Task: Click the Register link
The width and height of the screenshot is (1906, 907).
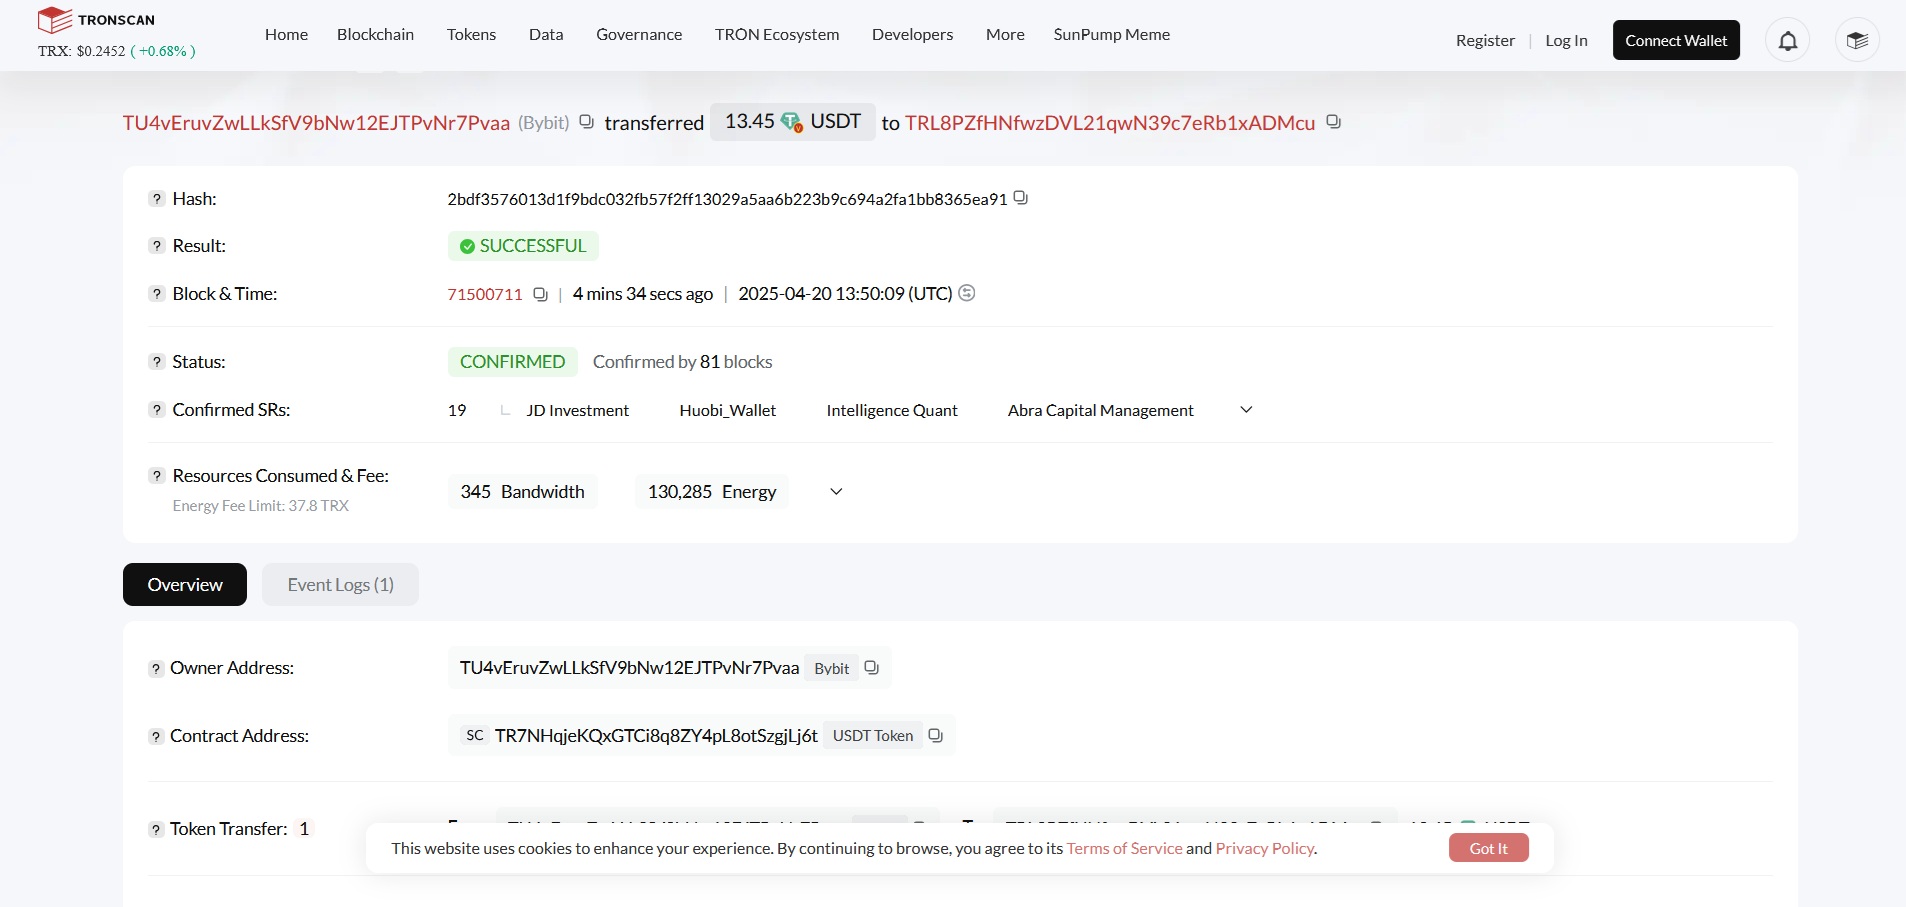Action: pyautogui.click(x=1485, y=41)
